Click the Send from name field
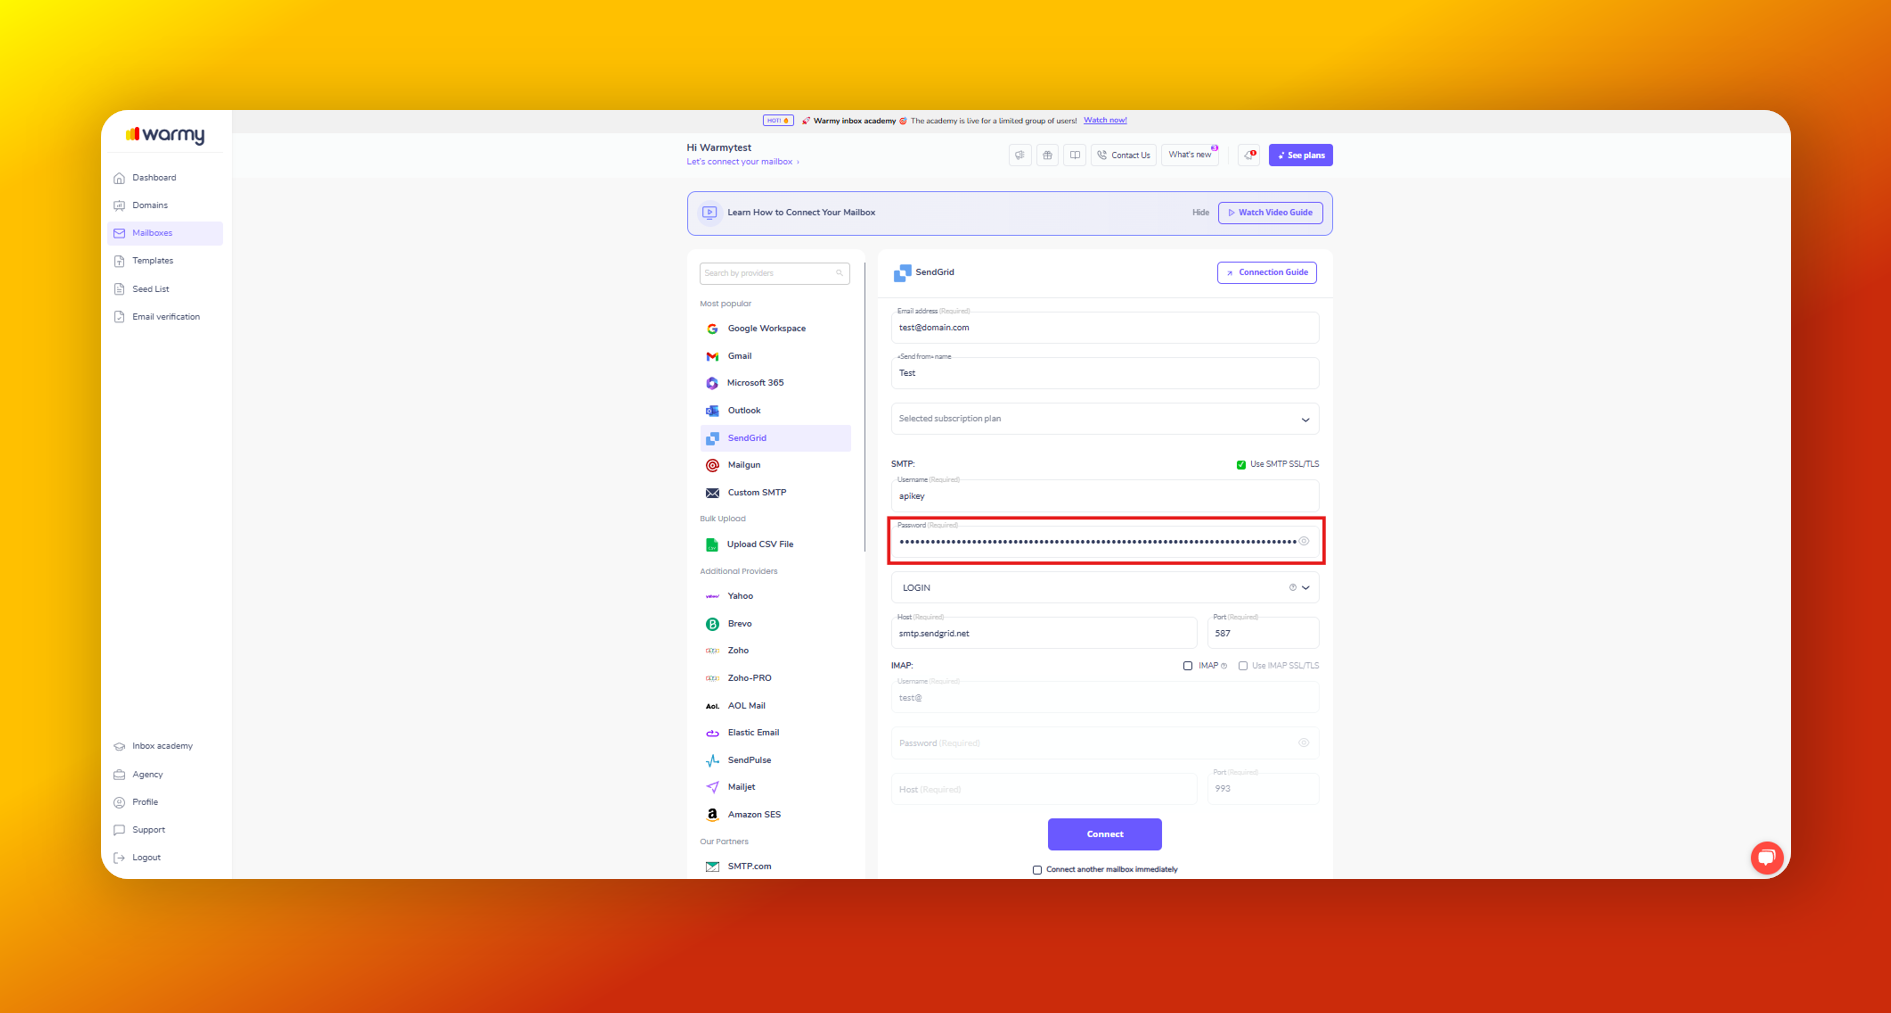Image resolution: width=1891 pixels, height=1013 pixels. (1105, 373)
